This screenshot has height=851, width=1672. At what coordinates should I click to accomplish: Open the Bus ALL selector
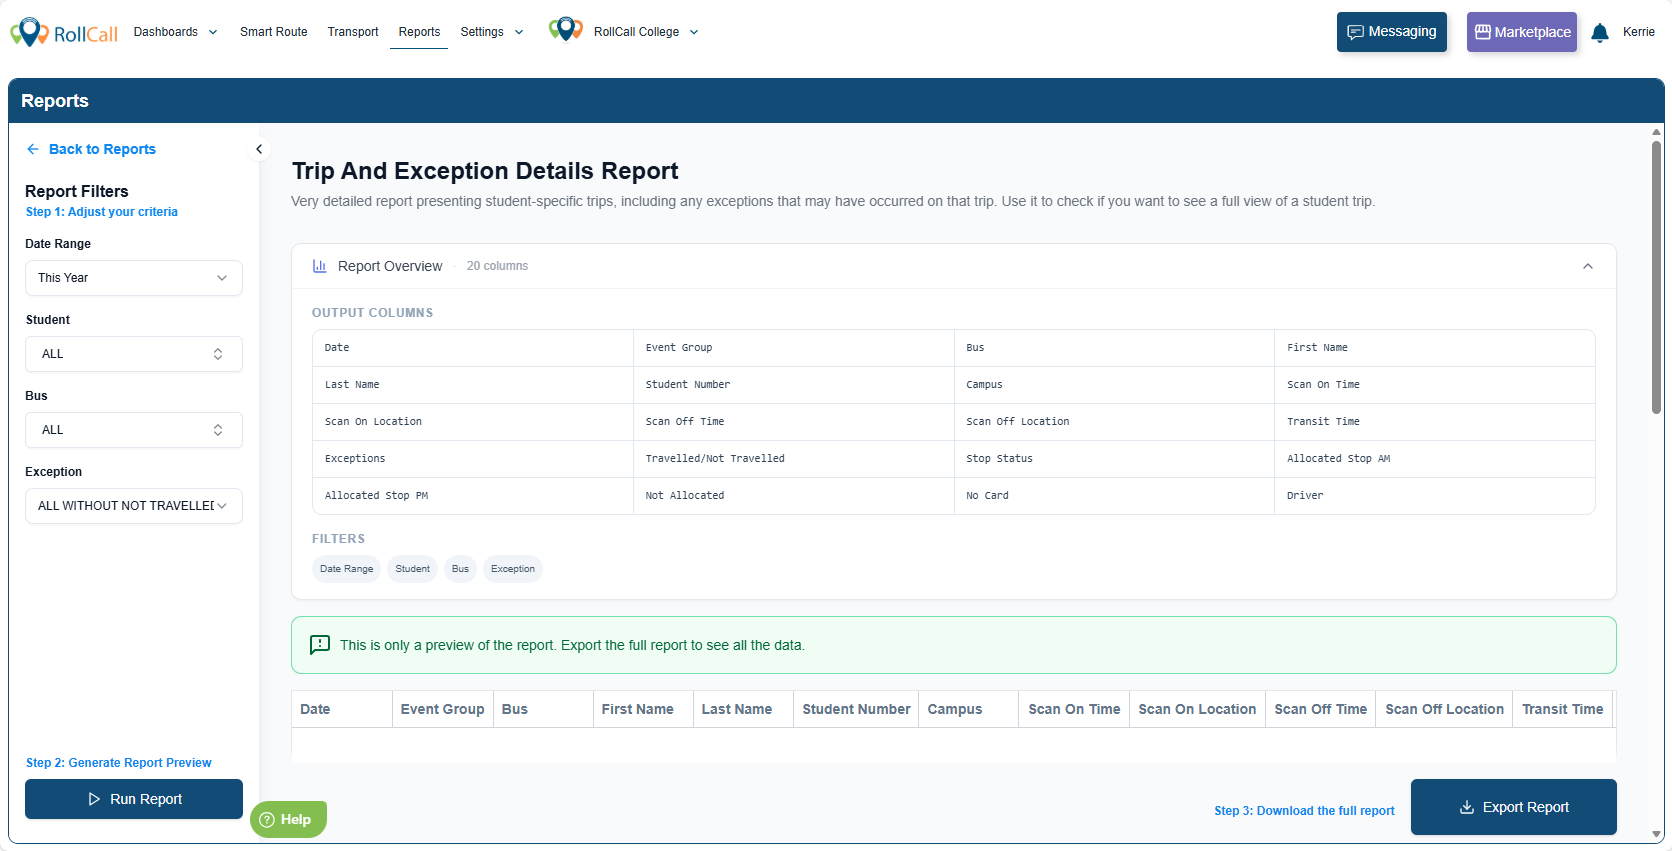tap(133, 430)
